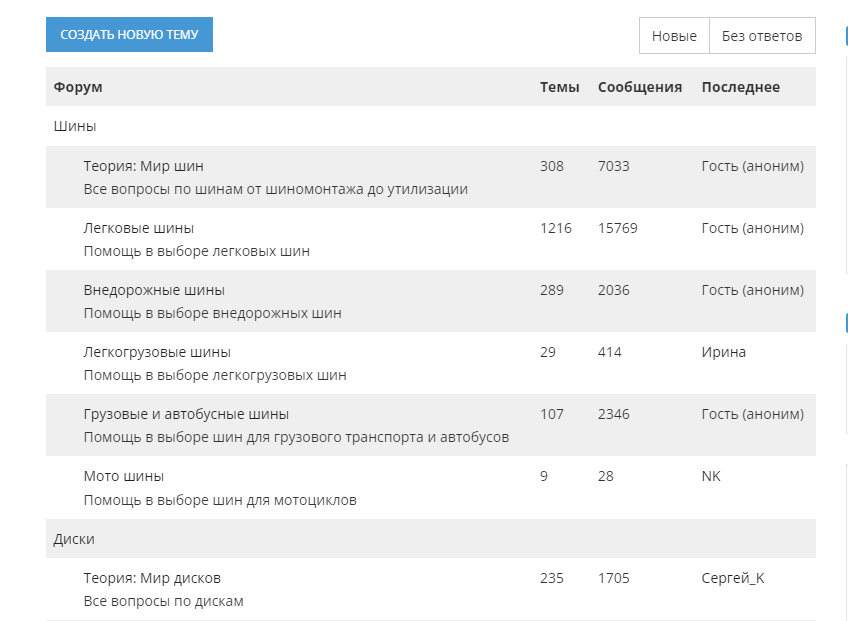The width and height of the screenshot is (848, 621).
Task: Open the Легковые шины forum
Action: (138, 228)
